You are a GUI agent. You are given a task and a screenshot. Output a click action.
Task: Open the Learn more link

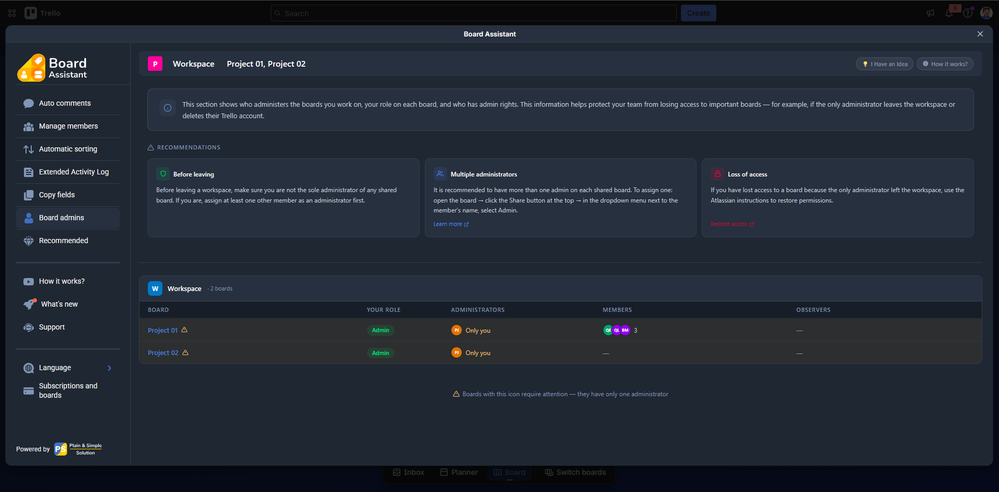pos(451,224)
